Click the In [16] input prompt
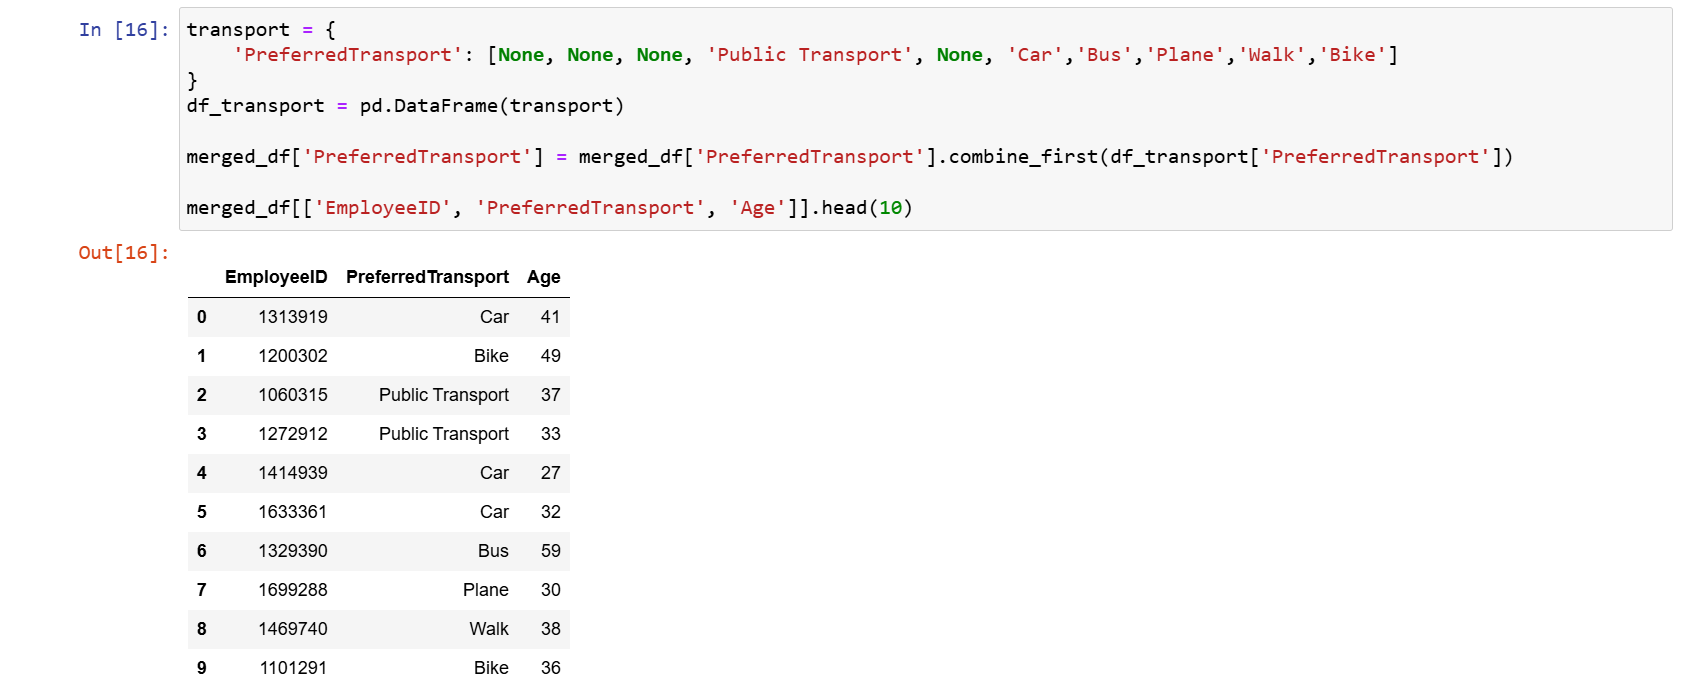 tap(123, 30)
